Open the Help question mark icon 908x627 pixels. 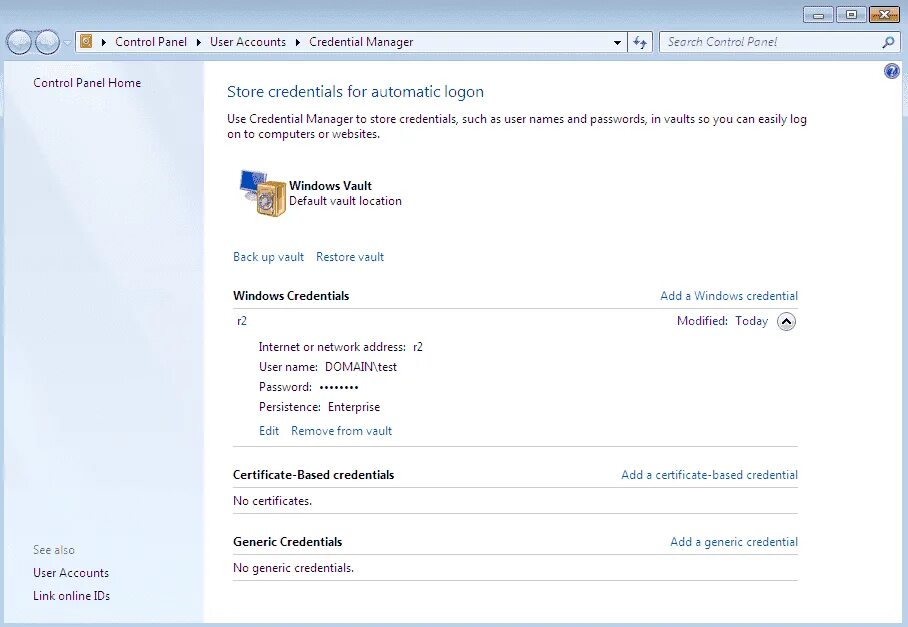(892, 71)
